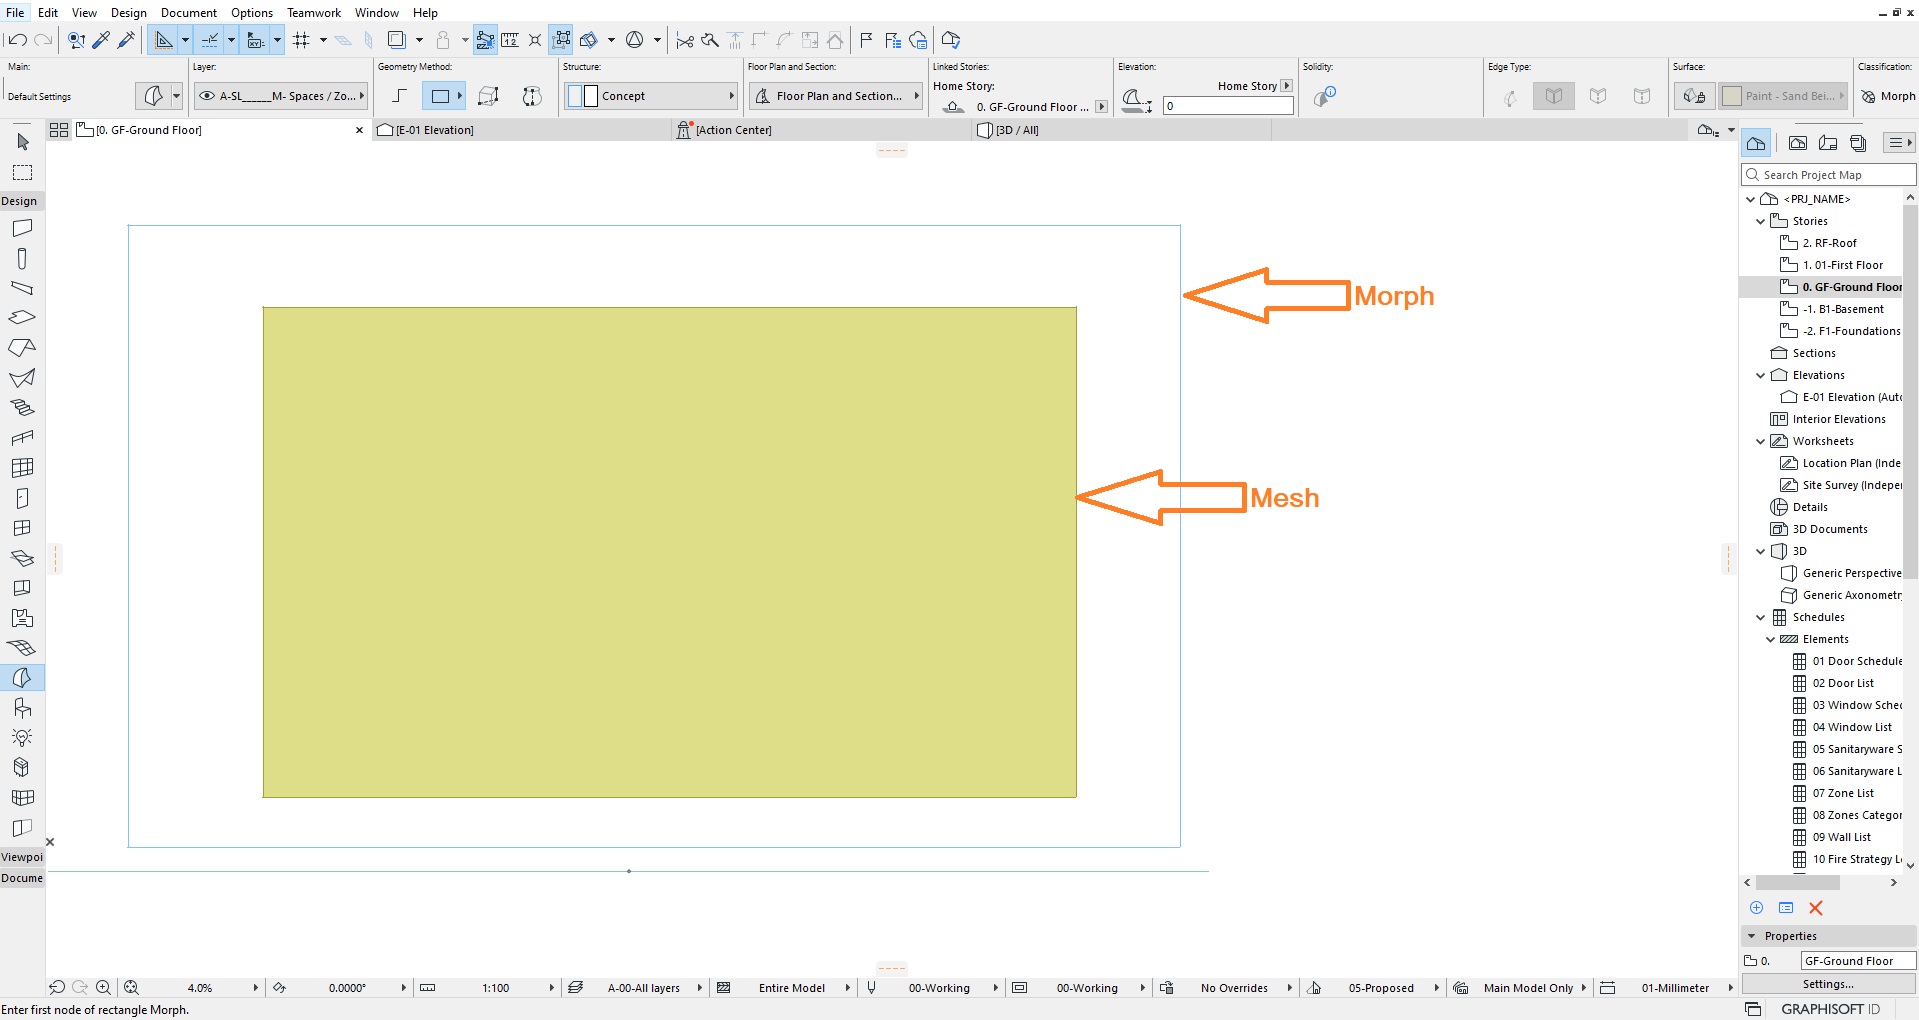The image size is (1919, 1020).
Task: Click the Paint - Sand Beige surface swatch
Action: point(1733,96)
